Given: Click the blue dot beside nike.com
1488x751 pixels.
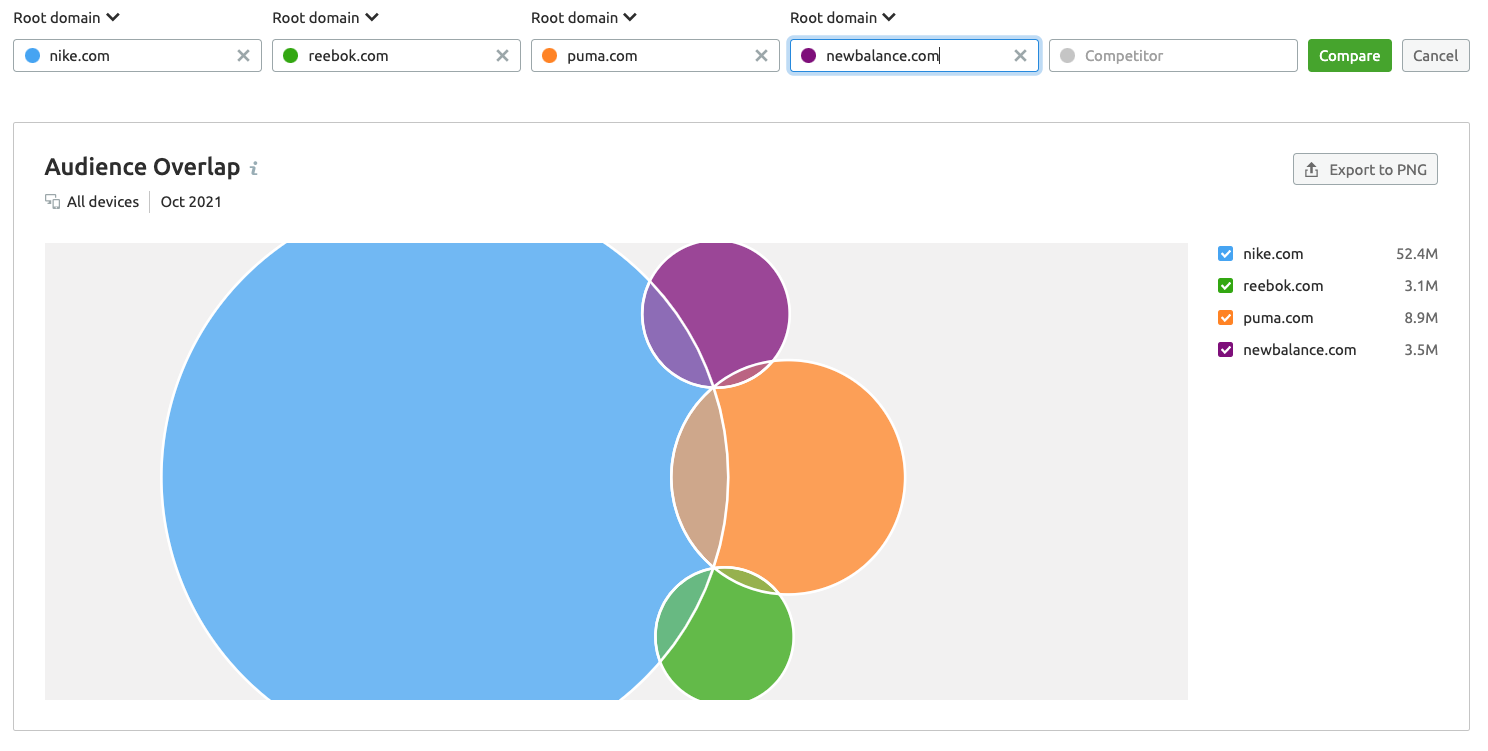Looking at the screenshot, I should pyautogui.click(x=32, y=56).
